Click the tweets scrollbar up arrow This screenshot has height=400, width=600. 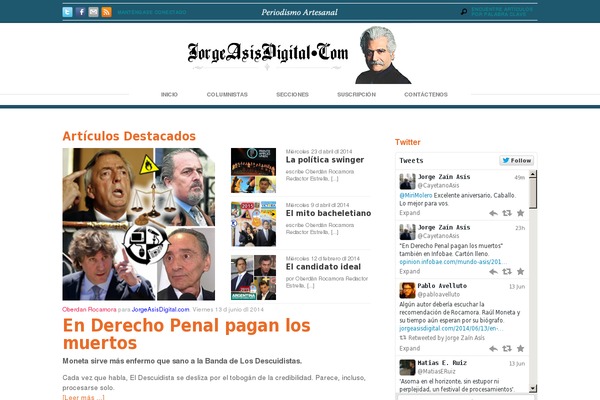pyautogui.click(x=533, y=174)
